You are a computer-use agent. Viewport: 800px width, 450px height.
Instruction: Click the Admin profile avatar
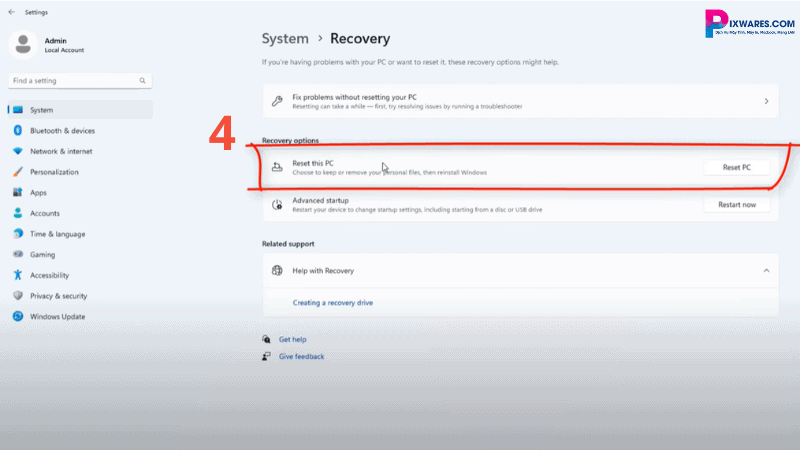(x=24, y=43)
